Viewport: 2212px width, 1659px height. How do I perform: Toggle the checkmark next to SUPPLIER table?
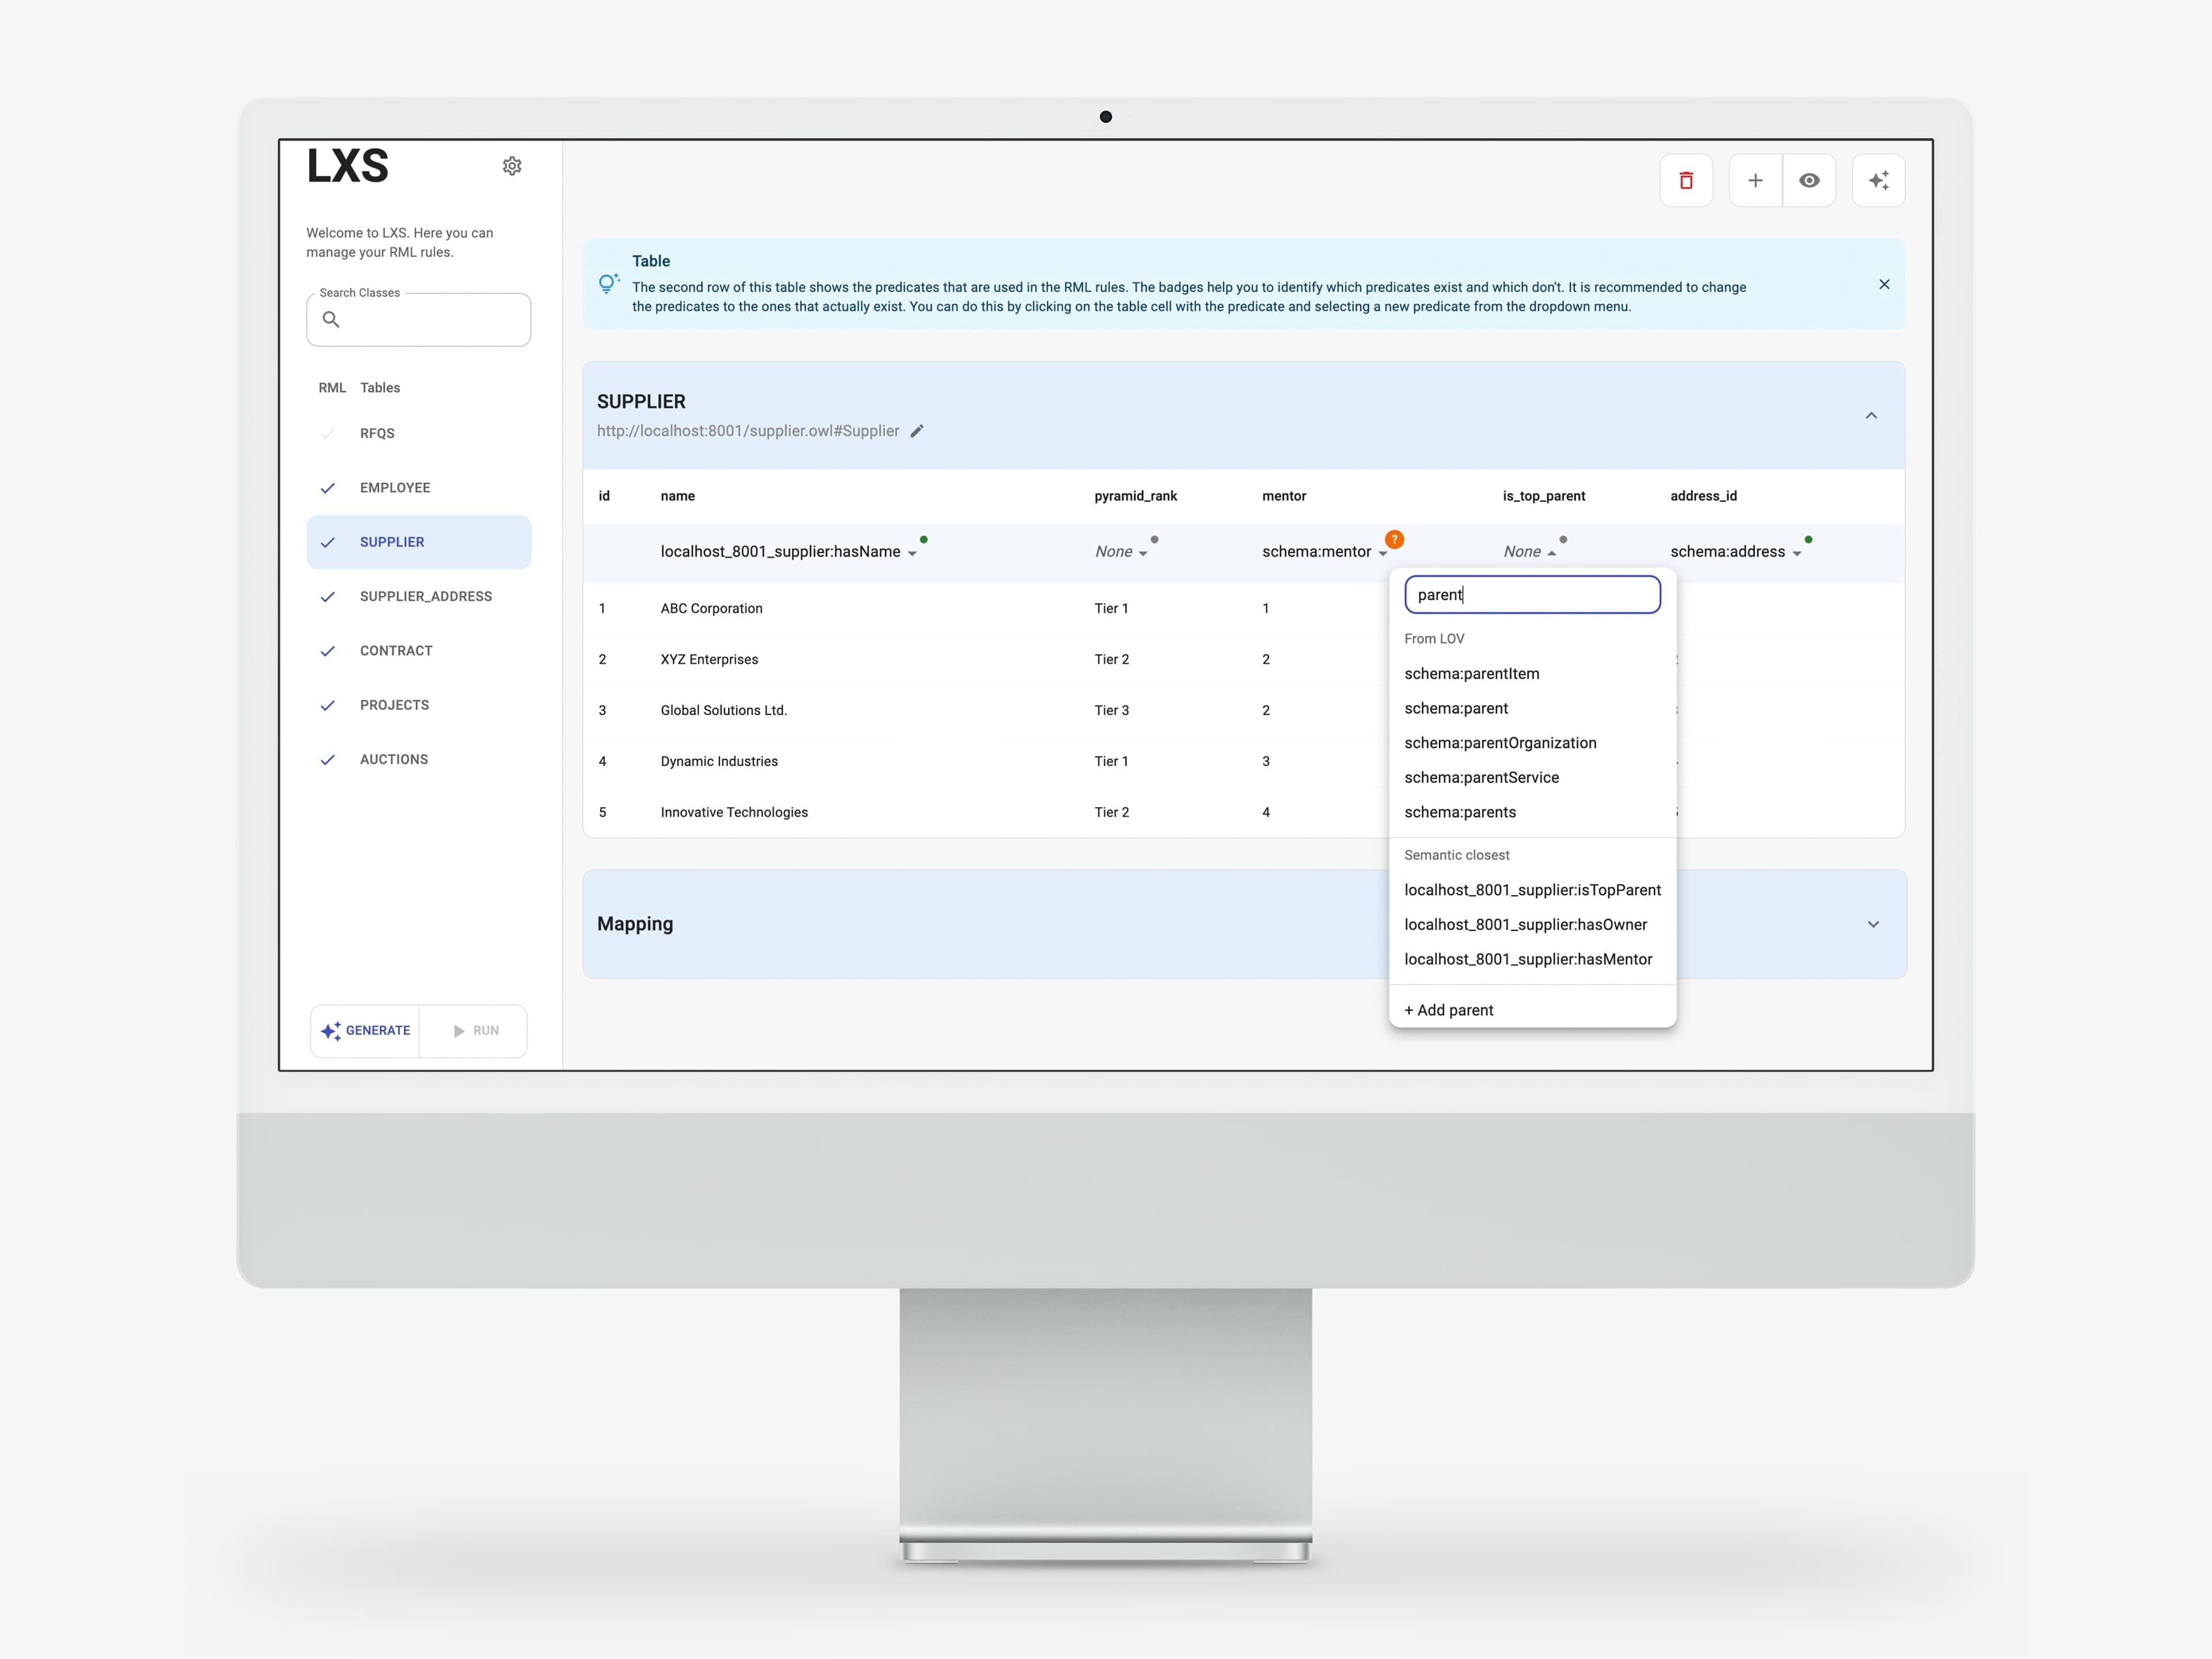click(x=328, y=542)
